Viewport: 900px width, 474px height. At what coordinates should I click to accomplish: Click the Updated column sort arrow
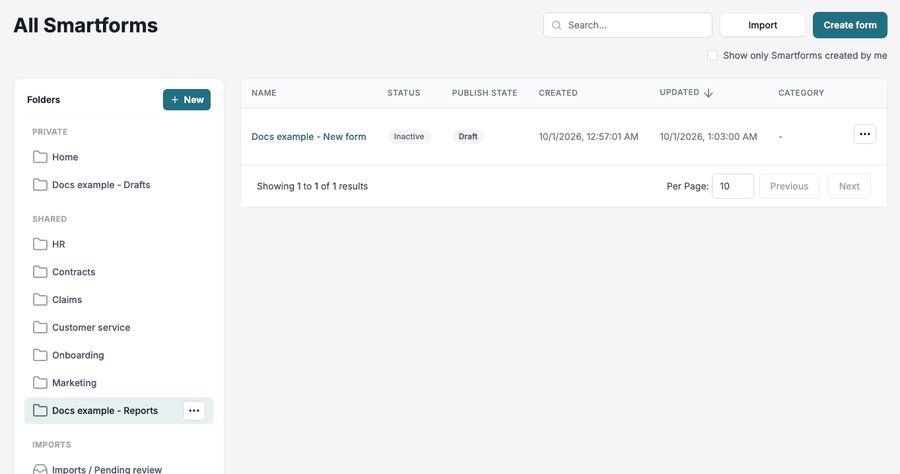(708, 93)
